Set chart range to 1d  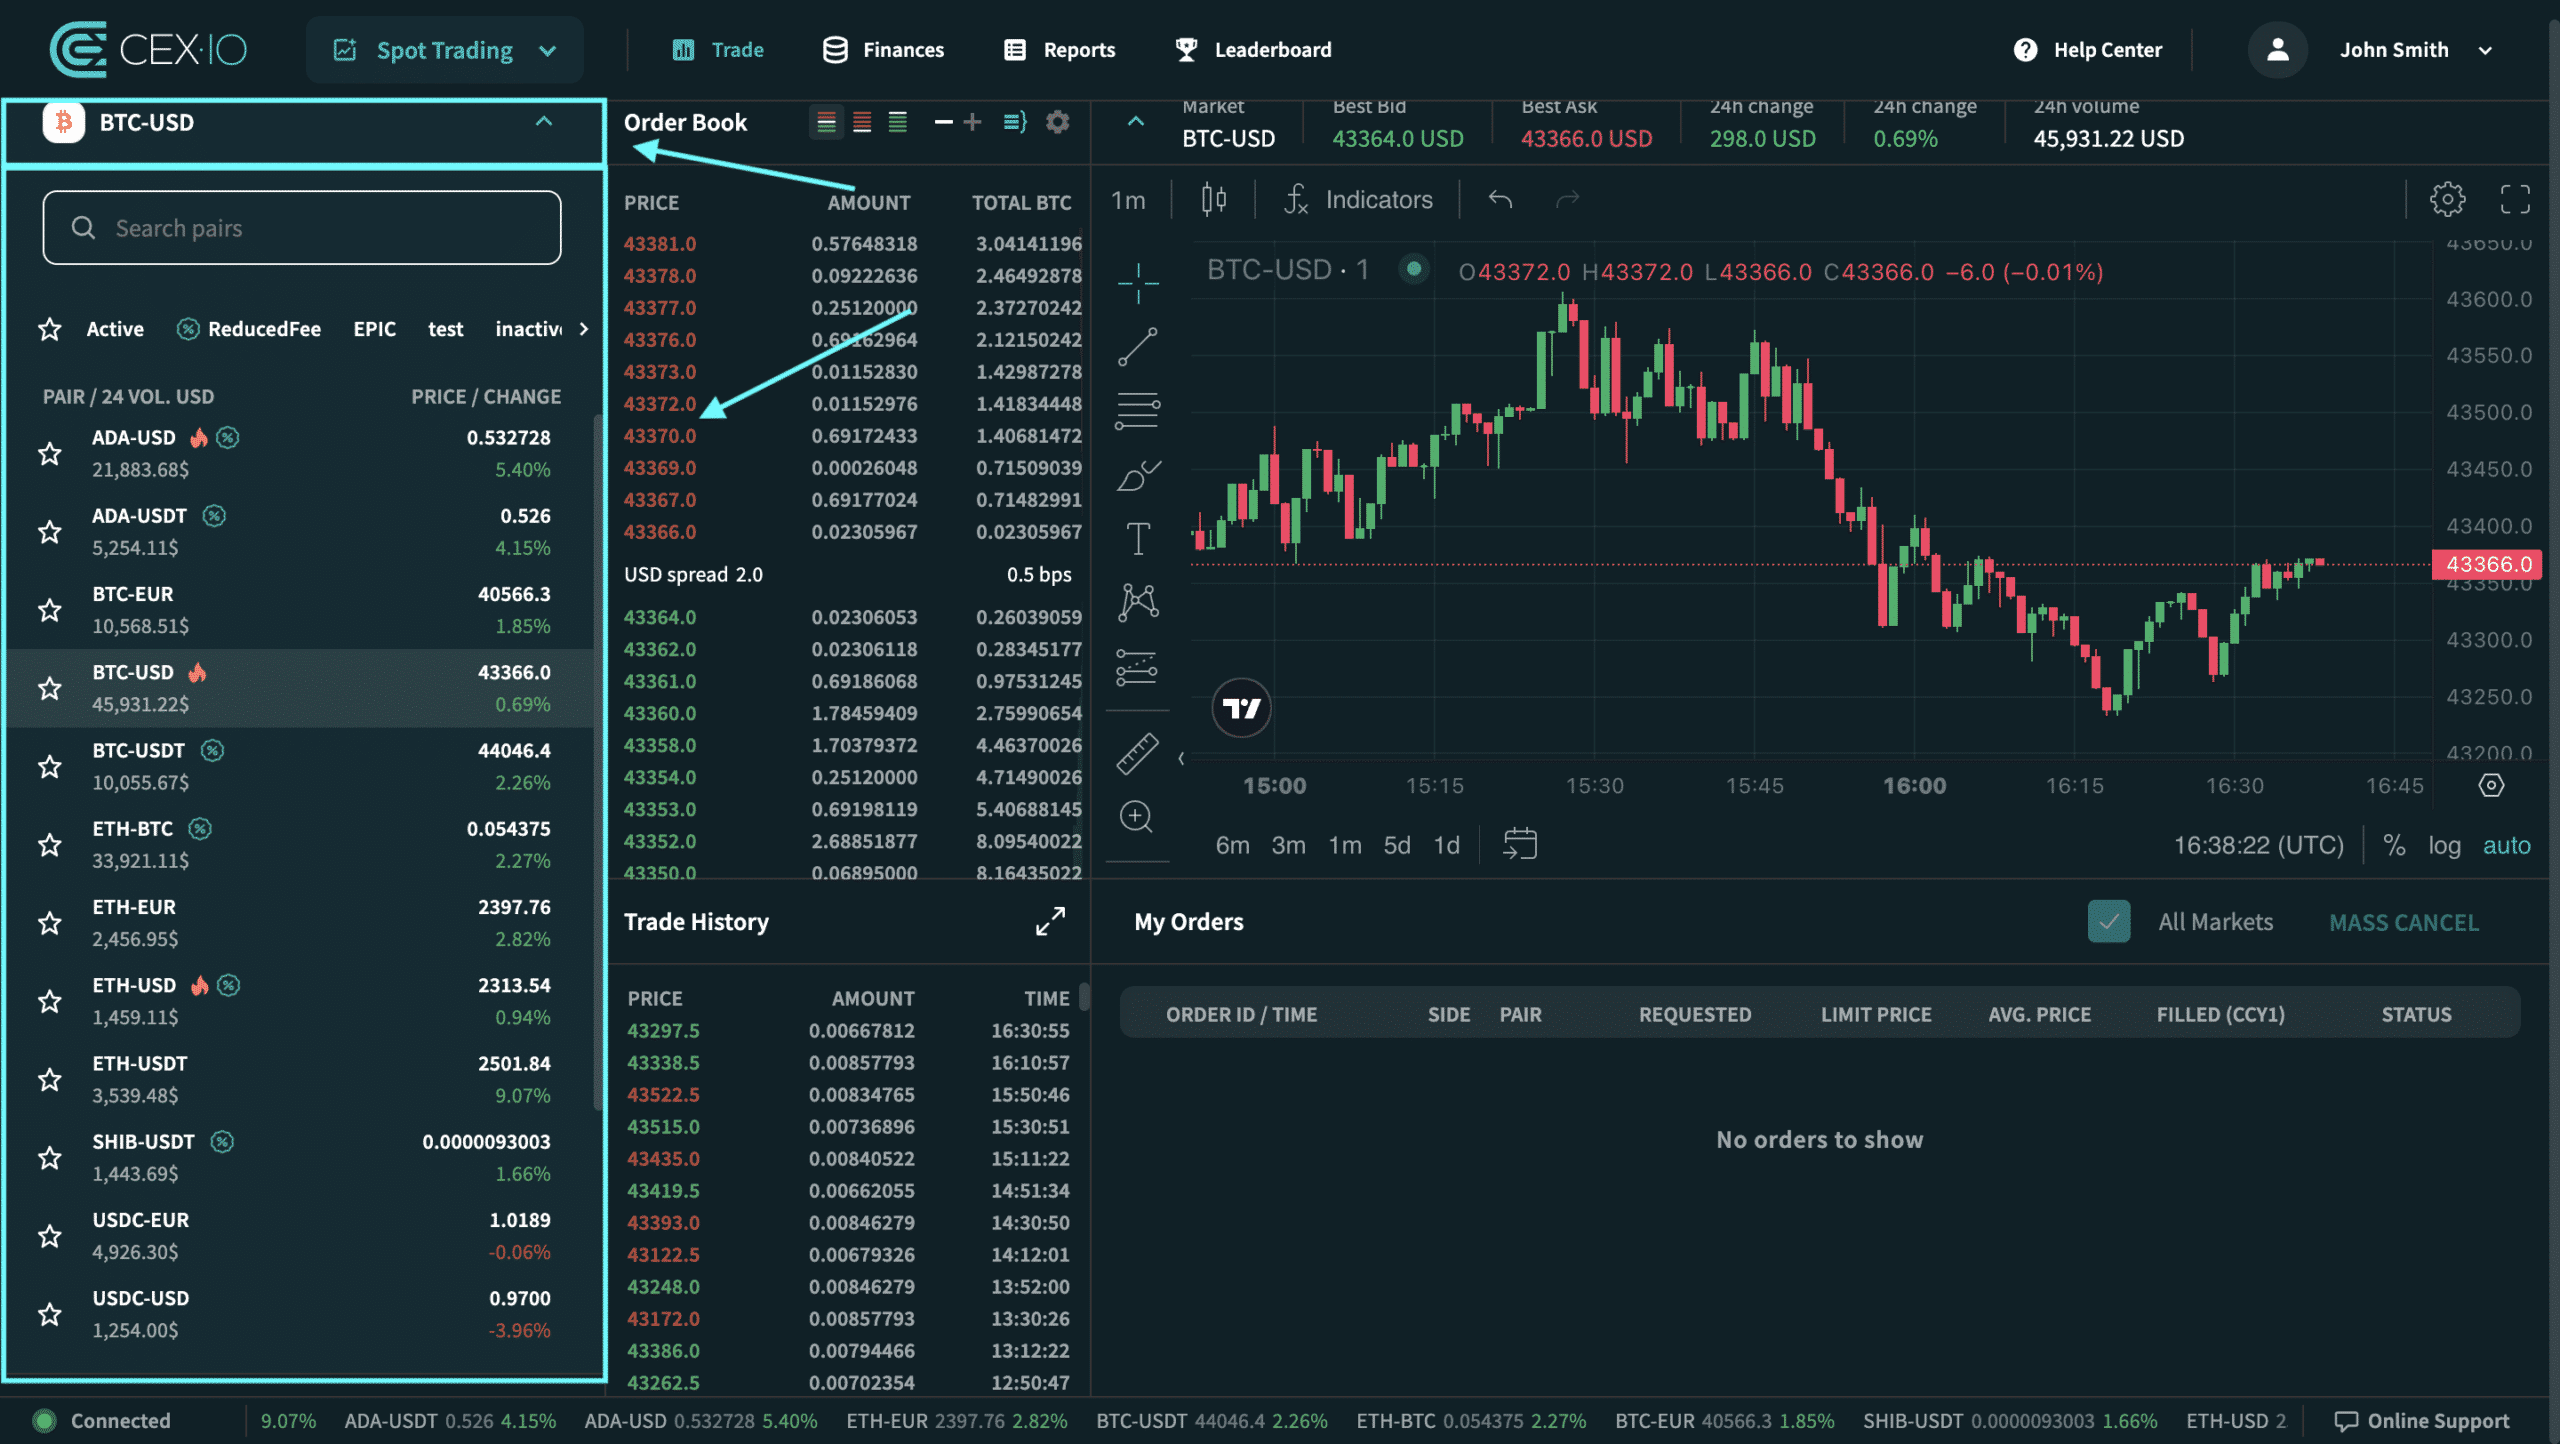pyautogui.click(x=1447, y=845)
